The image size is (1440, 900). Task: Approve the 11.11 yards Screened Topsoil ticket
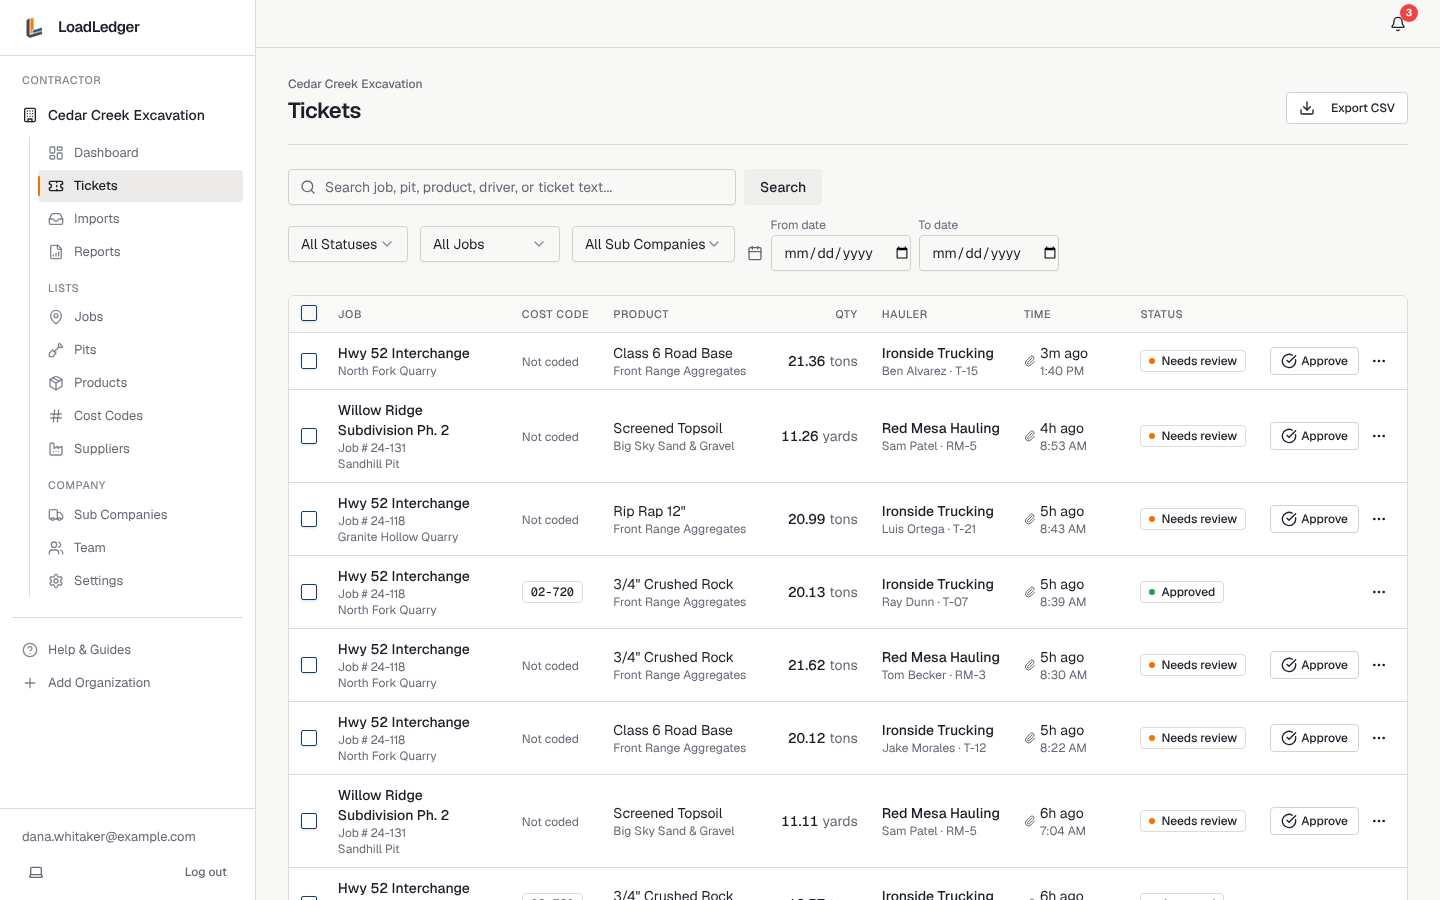click(x=1314, y=821)
